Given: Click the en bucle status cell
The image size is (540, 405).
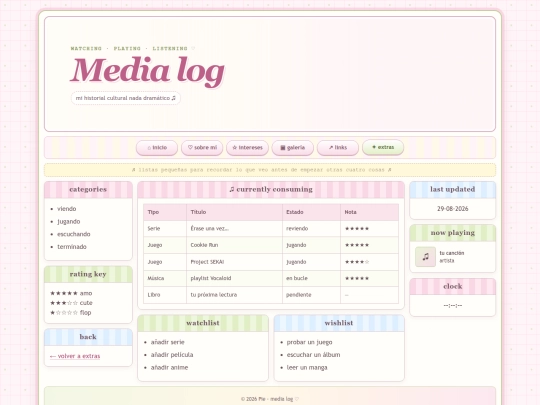Looking at the screenshot, I should [311, 278].
